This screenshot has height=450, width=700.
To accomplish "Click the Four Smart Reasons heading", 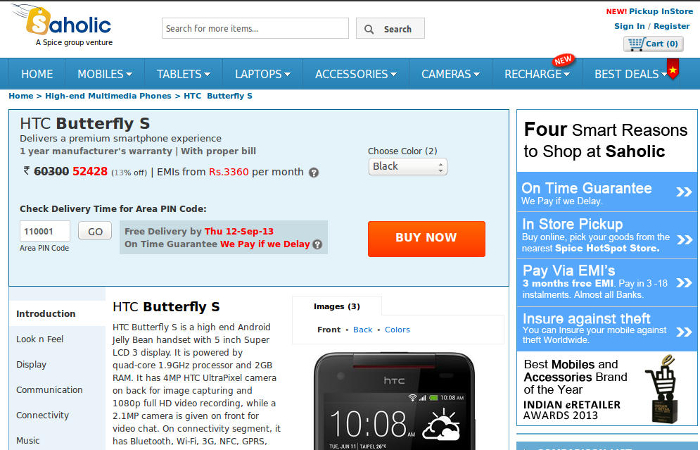I will tap(606, 140).
